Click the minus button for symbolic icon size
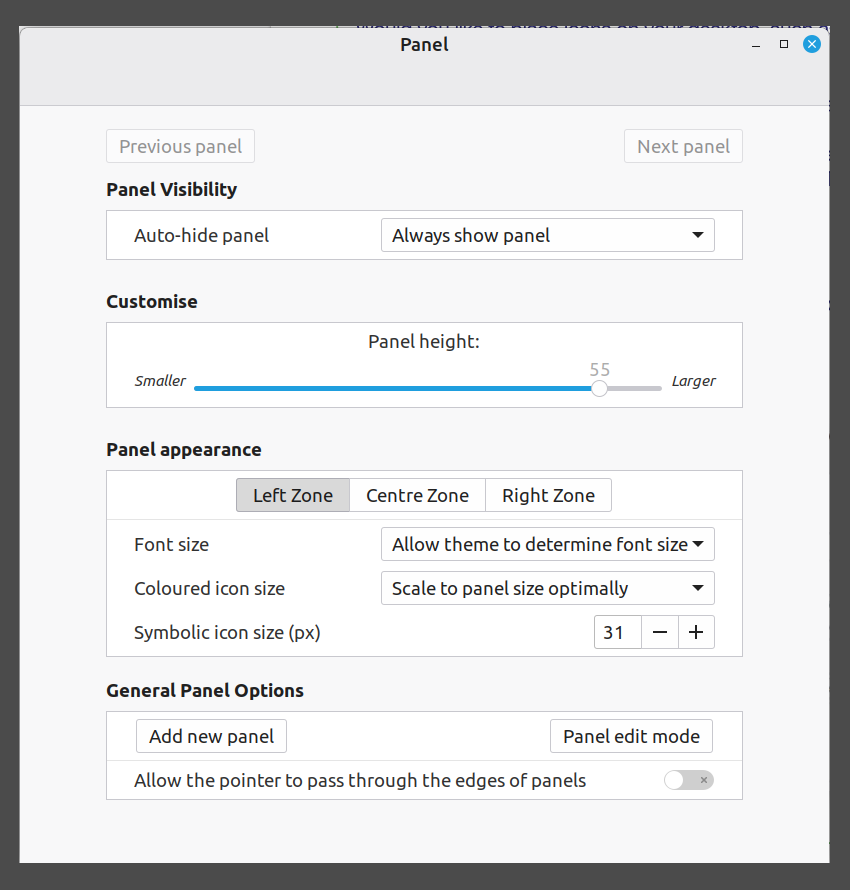850x890 pixels. tap(660, 632)
